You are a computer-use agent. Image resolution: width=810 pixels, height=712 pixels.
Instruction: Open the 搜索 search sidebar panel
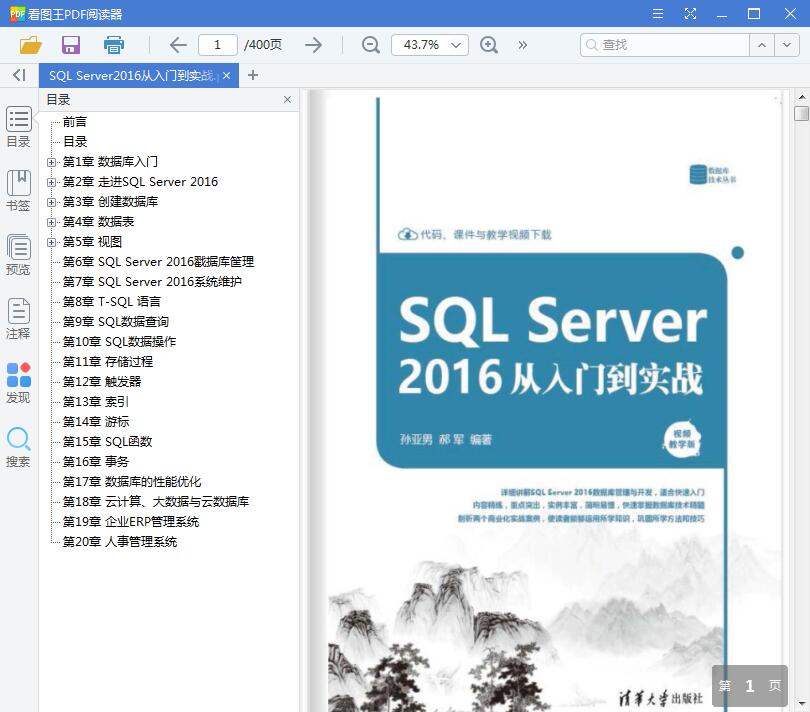[x=19, y=447]
